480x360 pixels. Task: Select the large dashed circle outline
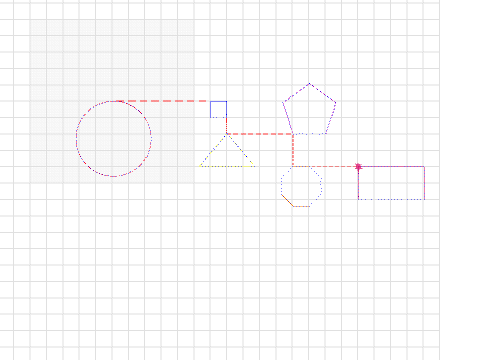tap(114, 139)
